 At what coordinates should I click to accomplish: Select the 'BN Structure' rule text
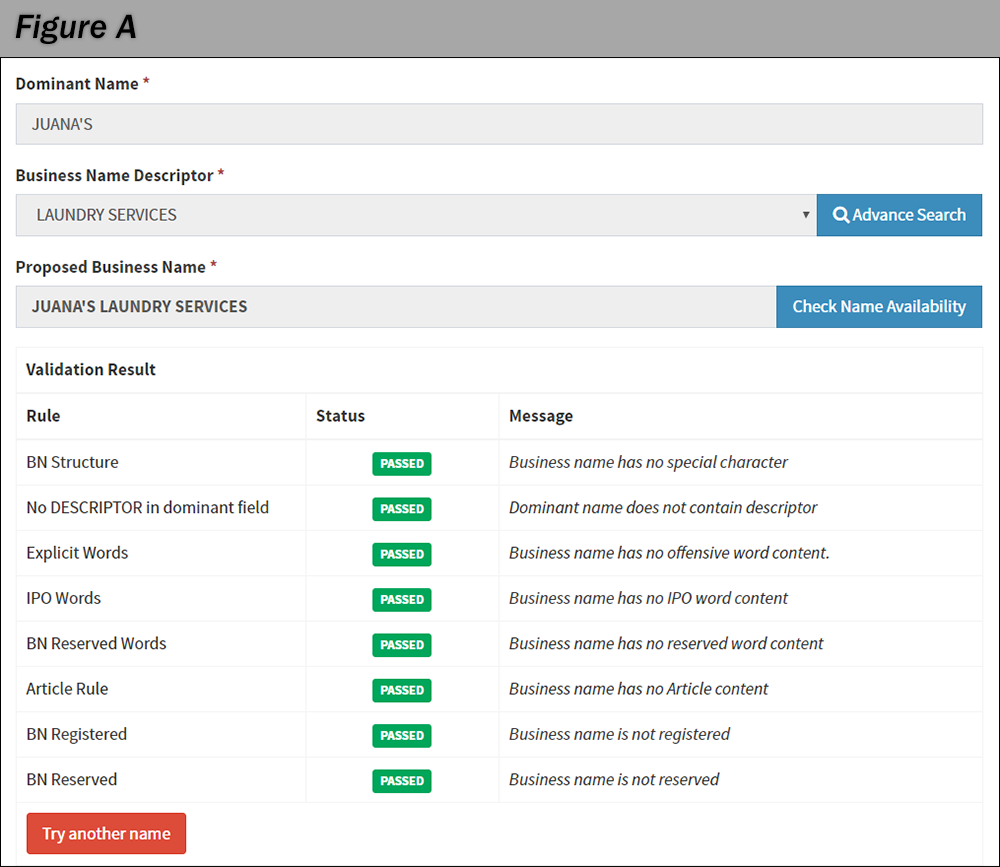(x=72, y=463)
